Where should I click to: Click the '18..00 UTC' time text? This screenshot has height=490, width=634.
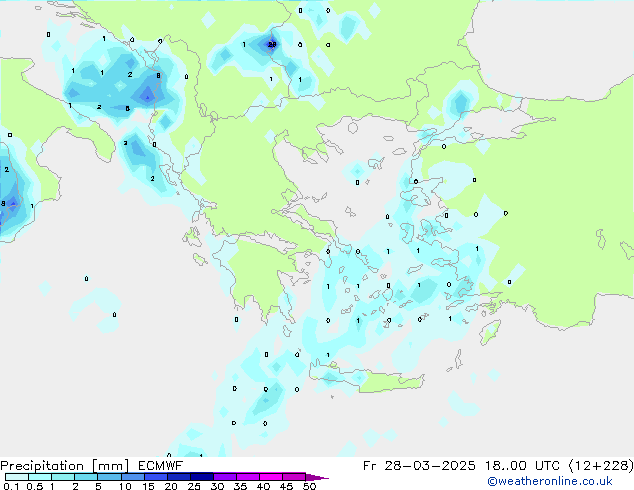[x=524, y=466]
